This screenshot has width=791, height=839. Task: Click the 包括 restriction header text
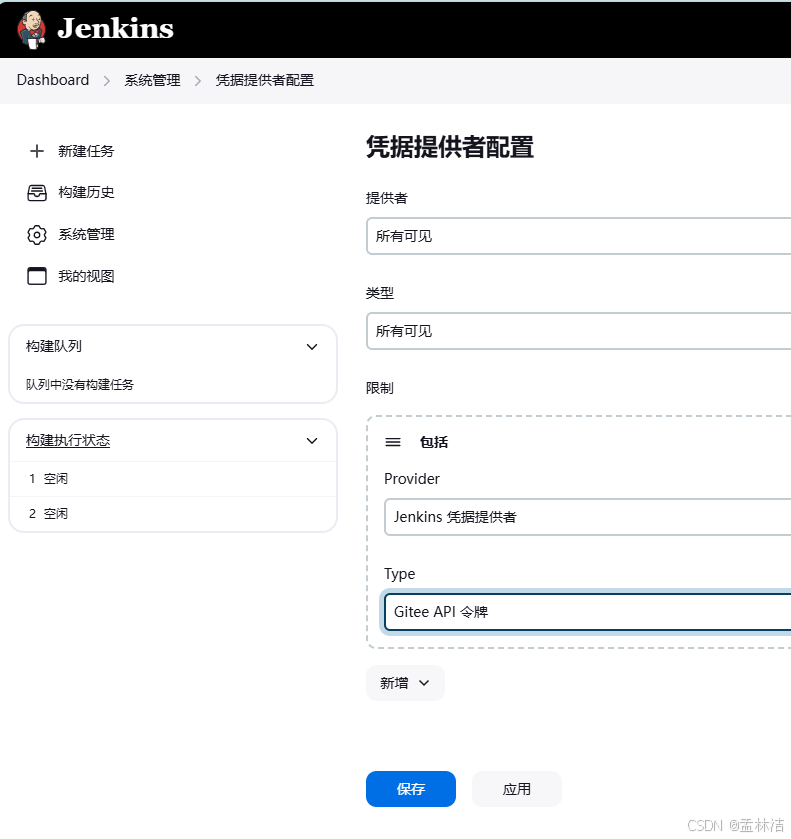[x=434, y=442]
